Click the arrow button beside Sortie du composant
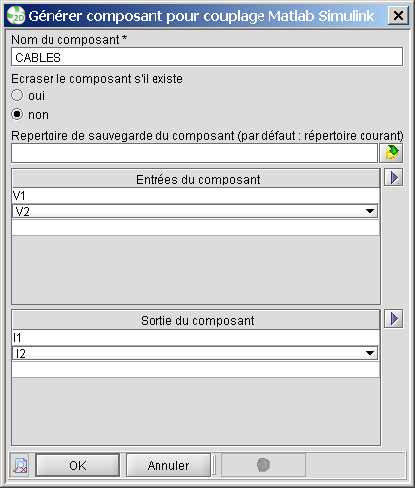The image size is (415, 488). 394,319
